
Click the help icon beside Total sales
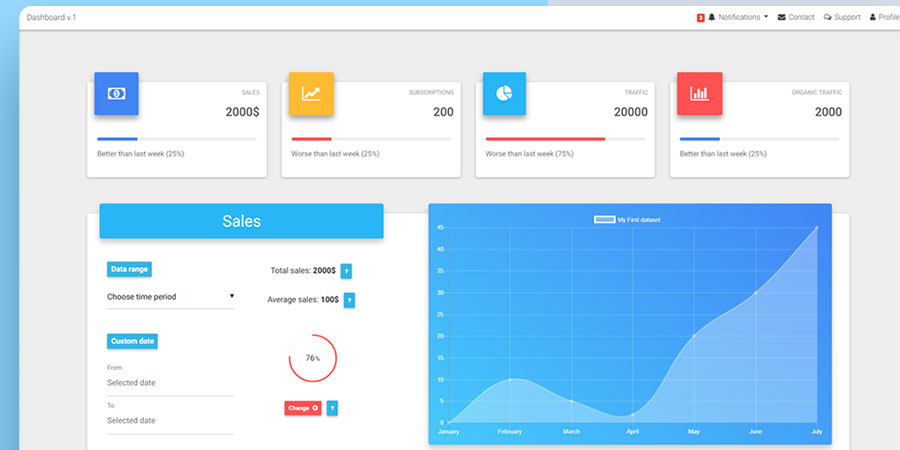tap(346, 271)
